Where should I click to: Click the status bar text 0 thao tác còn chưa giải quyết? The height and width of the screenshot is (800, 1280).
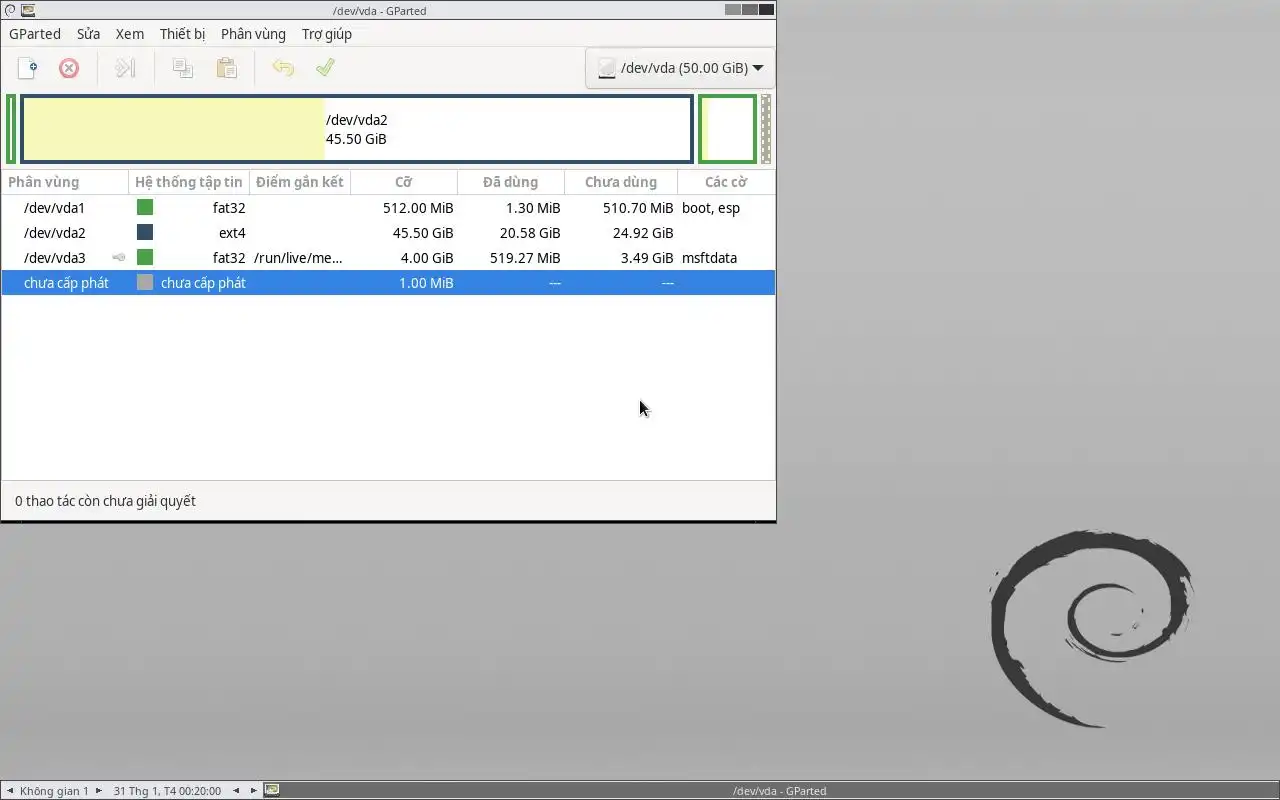coord(105,501)
